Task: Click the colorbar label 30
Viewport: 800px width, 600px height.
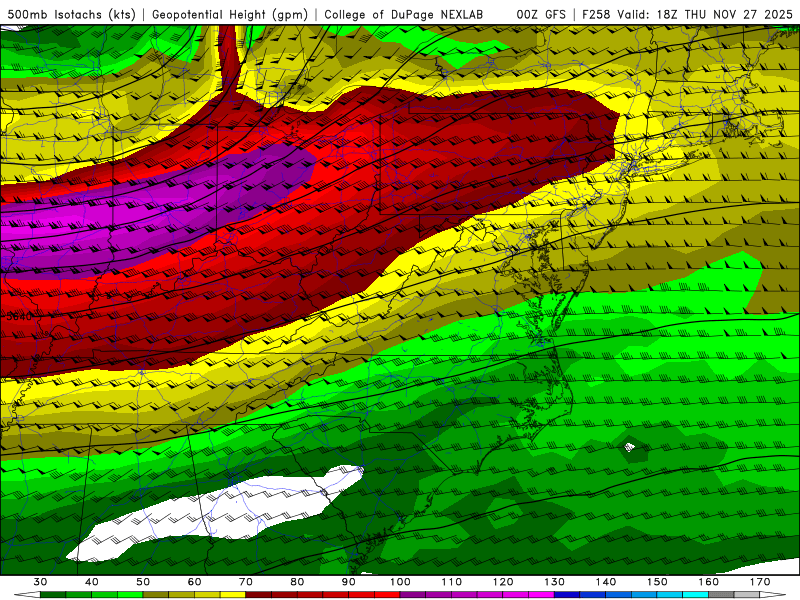Action: [40, 582]
